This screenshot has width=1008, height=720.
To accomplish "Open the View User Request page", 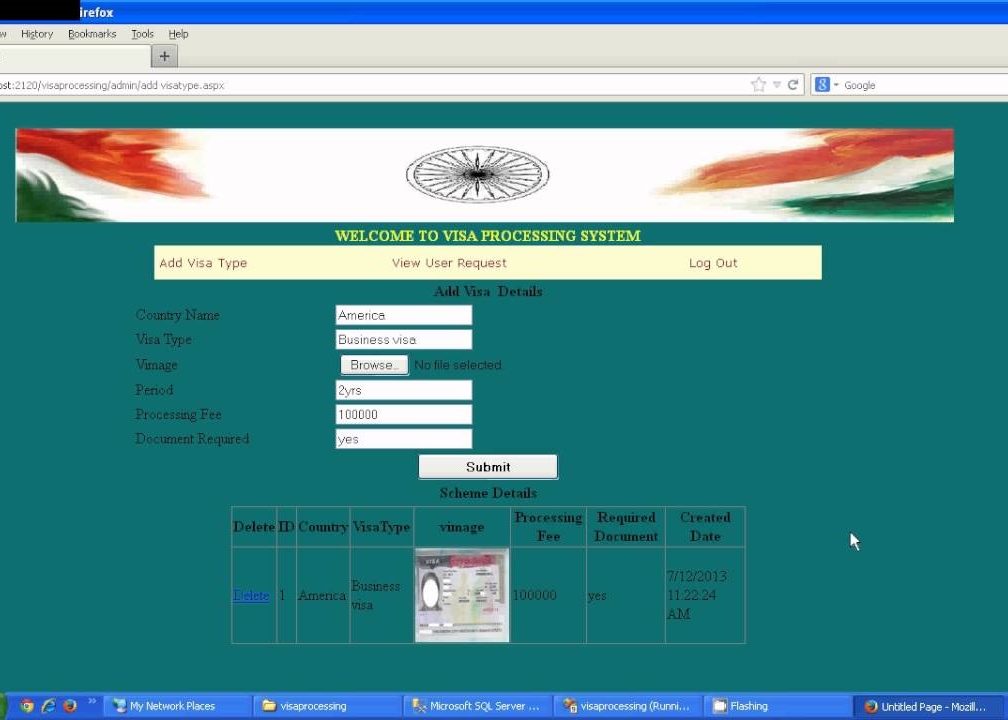I will pyautogui.click(x=449, y=263).
